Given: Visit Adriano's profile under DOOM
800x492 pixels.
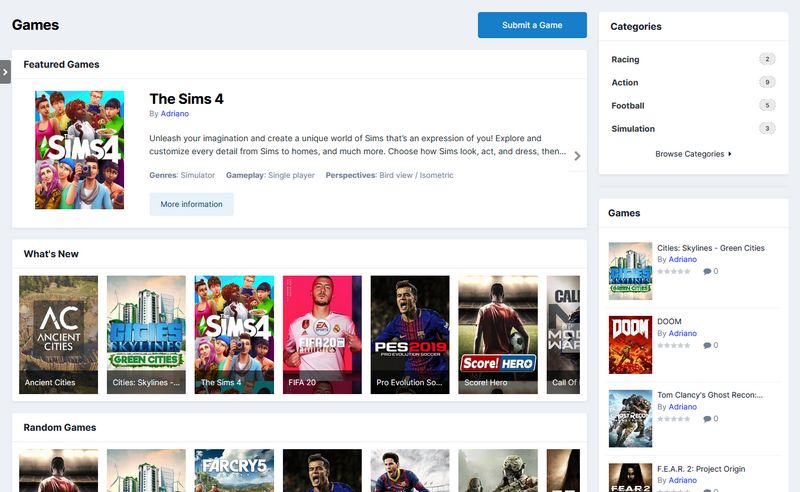Looking at the screenshot, I should (x=683, y=333).
